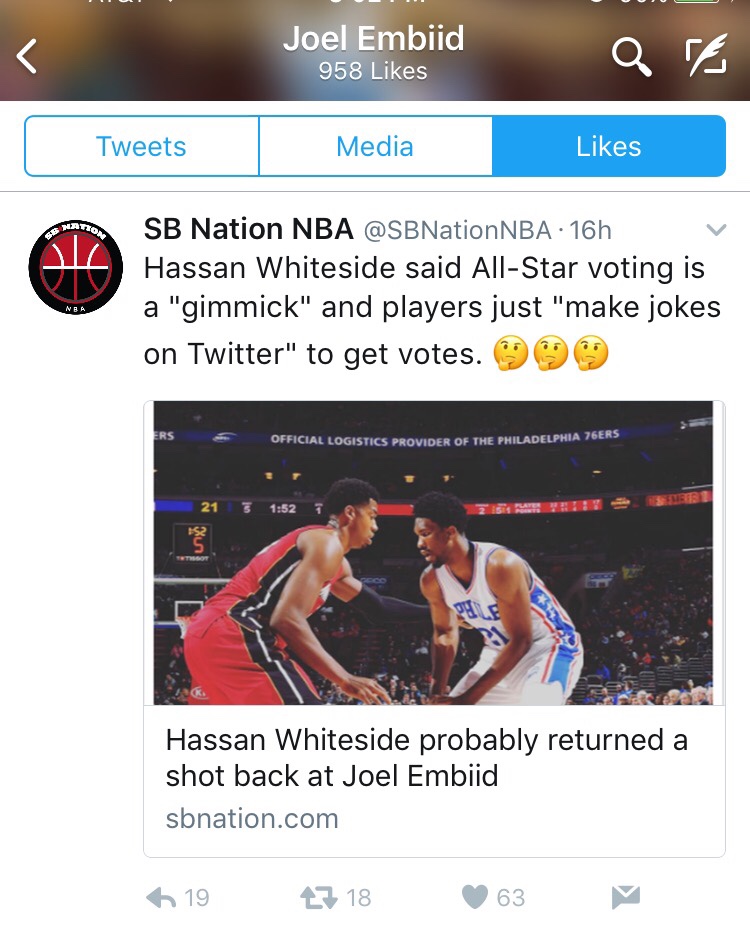Image resolution: width=750 pixels, height=928 pixels.
Task: Open search with the magnifying glass
Action: click(x=630, y=58)
